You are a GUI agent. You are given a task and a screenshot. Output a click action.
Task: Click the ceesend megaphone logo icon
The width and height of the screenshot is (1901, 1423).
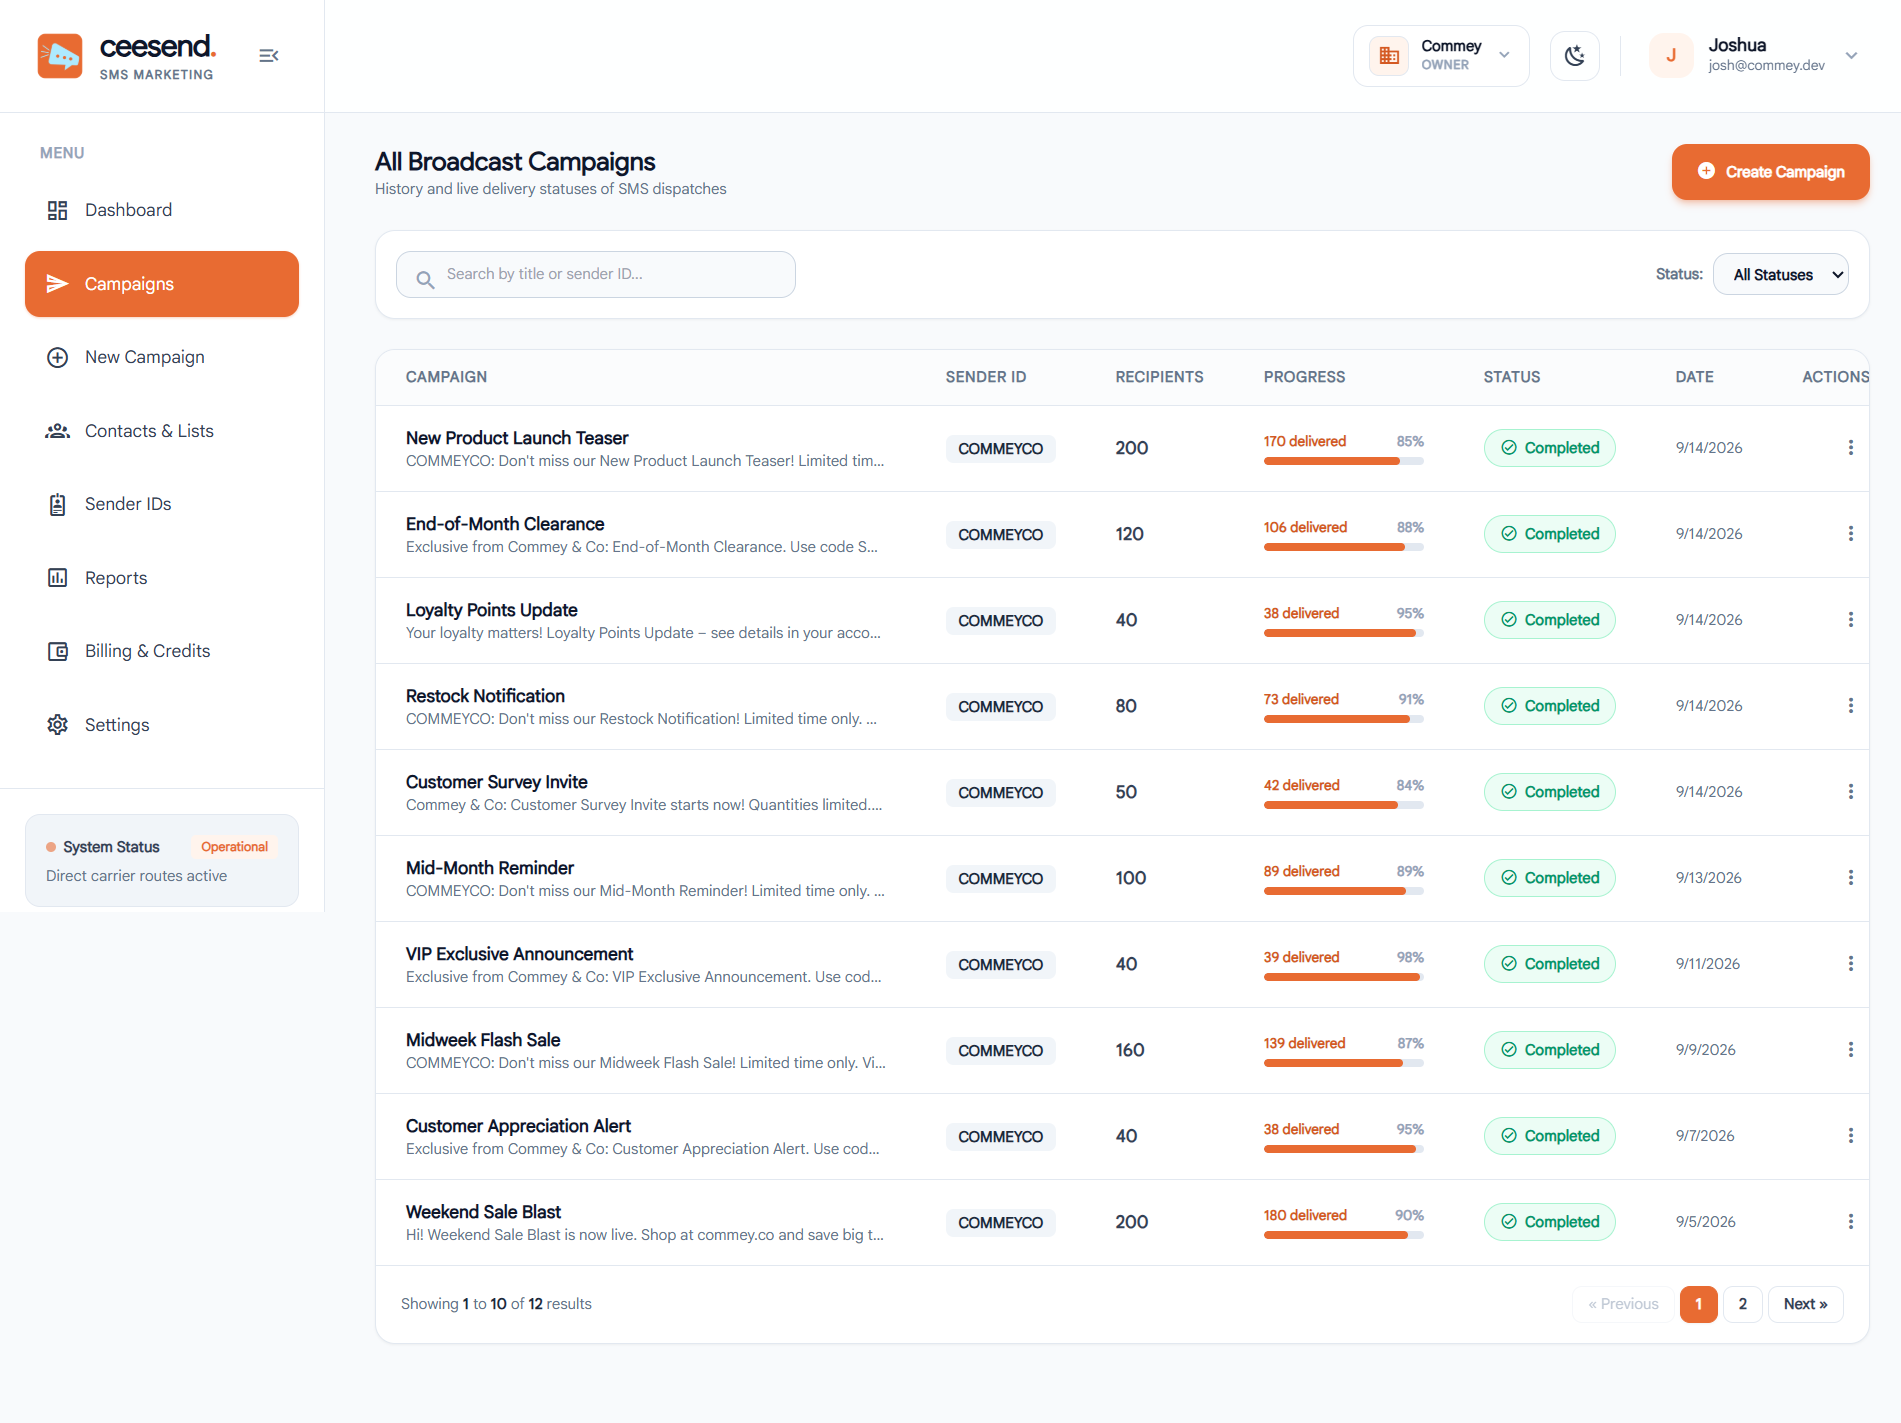pyautogui.click(x=60, y=56)
